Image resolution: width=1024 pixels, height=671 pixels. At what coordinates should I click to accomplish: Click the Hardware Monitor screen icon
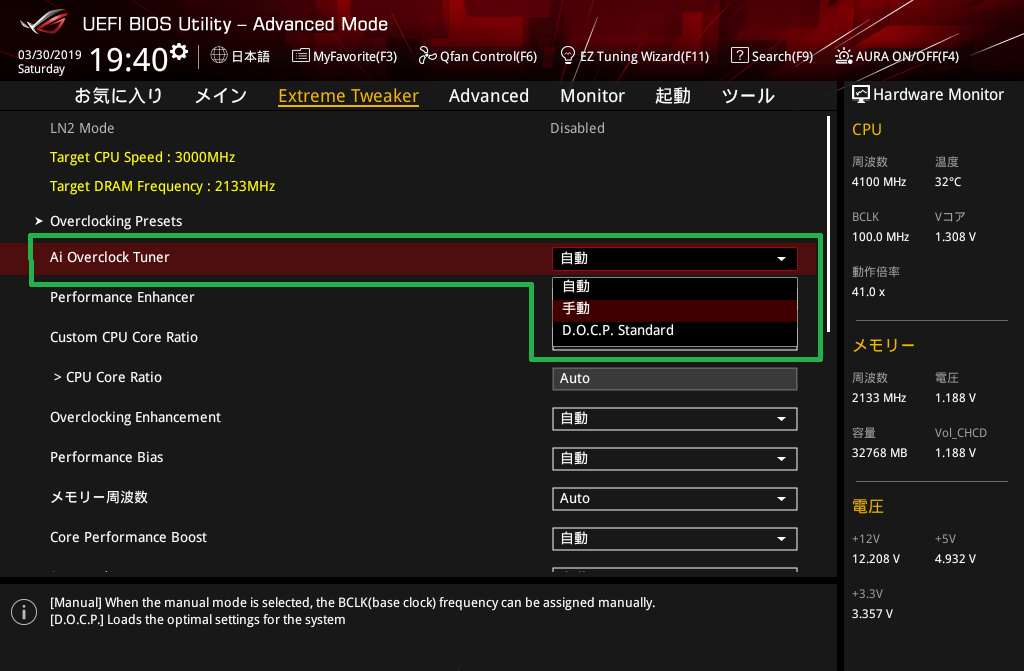click(x=861, y=94)
